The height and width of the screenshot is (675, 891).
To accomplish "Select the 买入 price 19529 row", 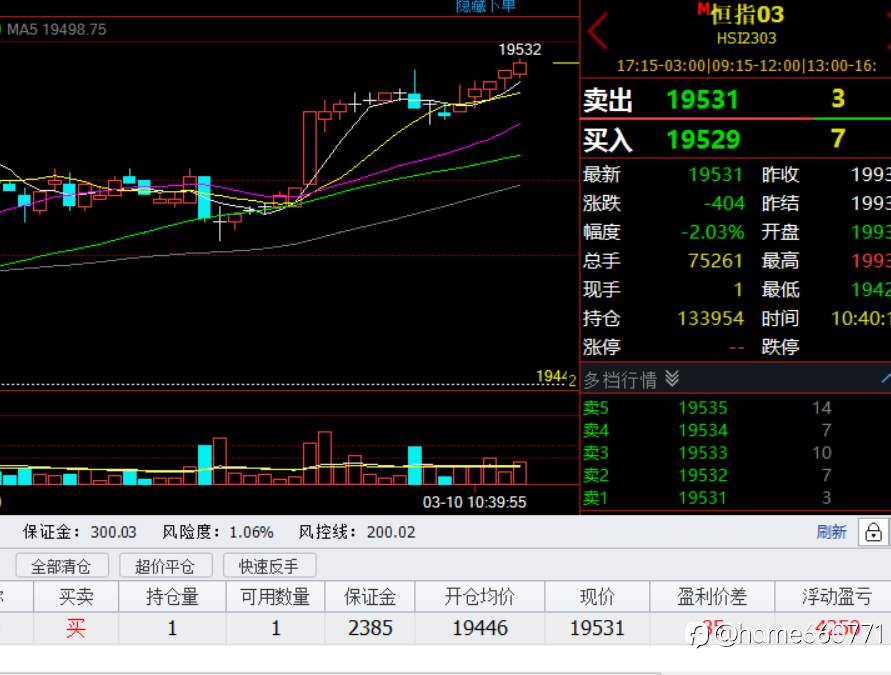I will (735, 139).
